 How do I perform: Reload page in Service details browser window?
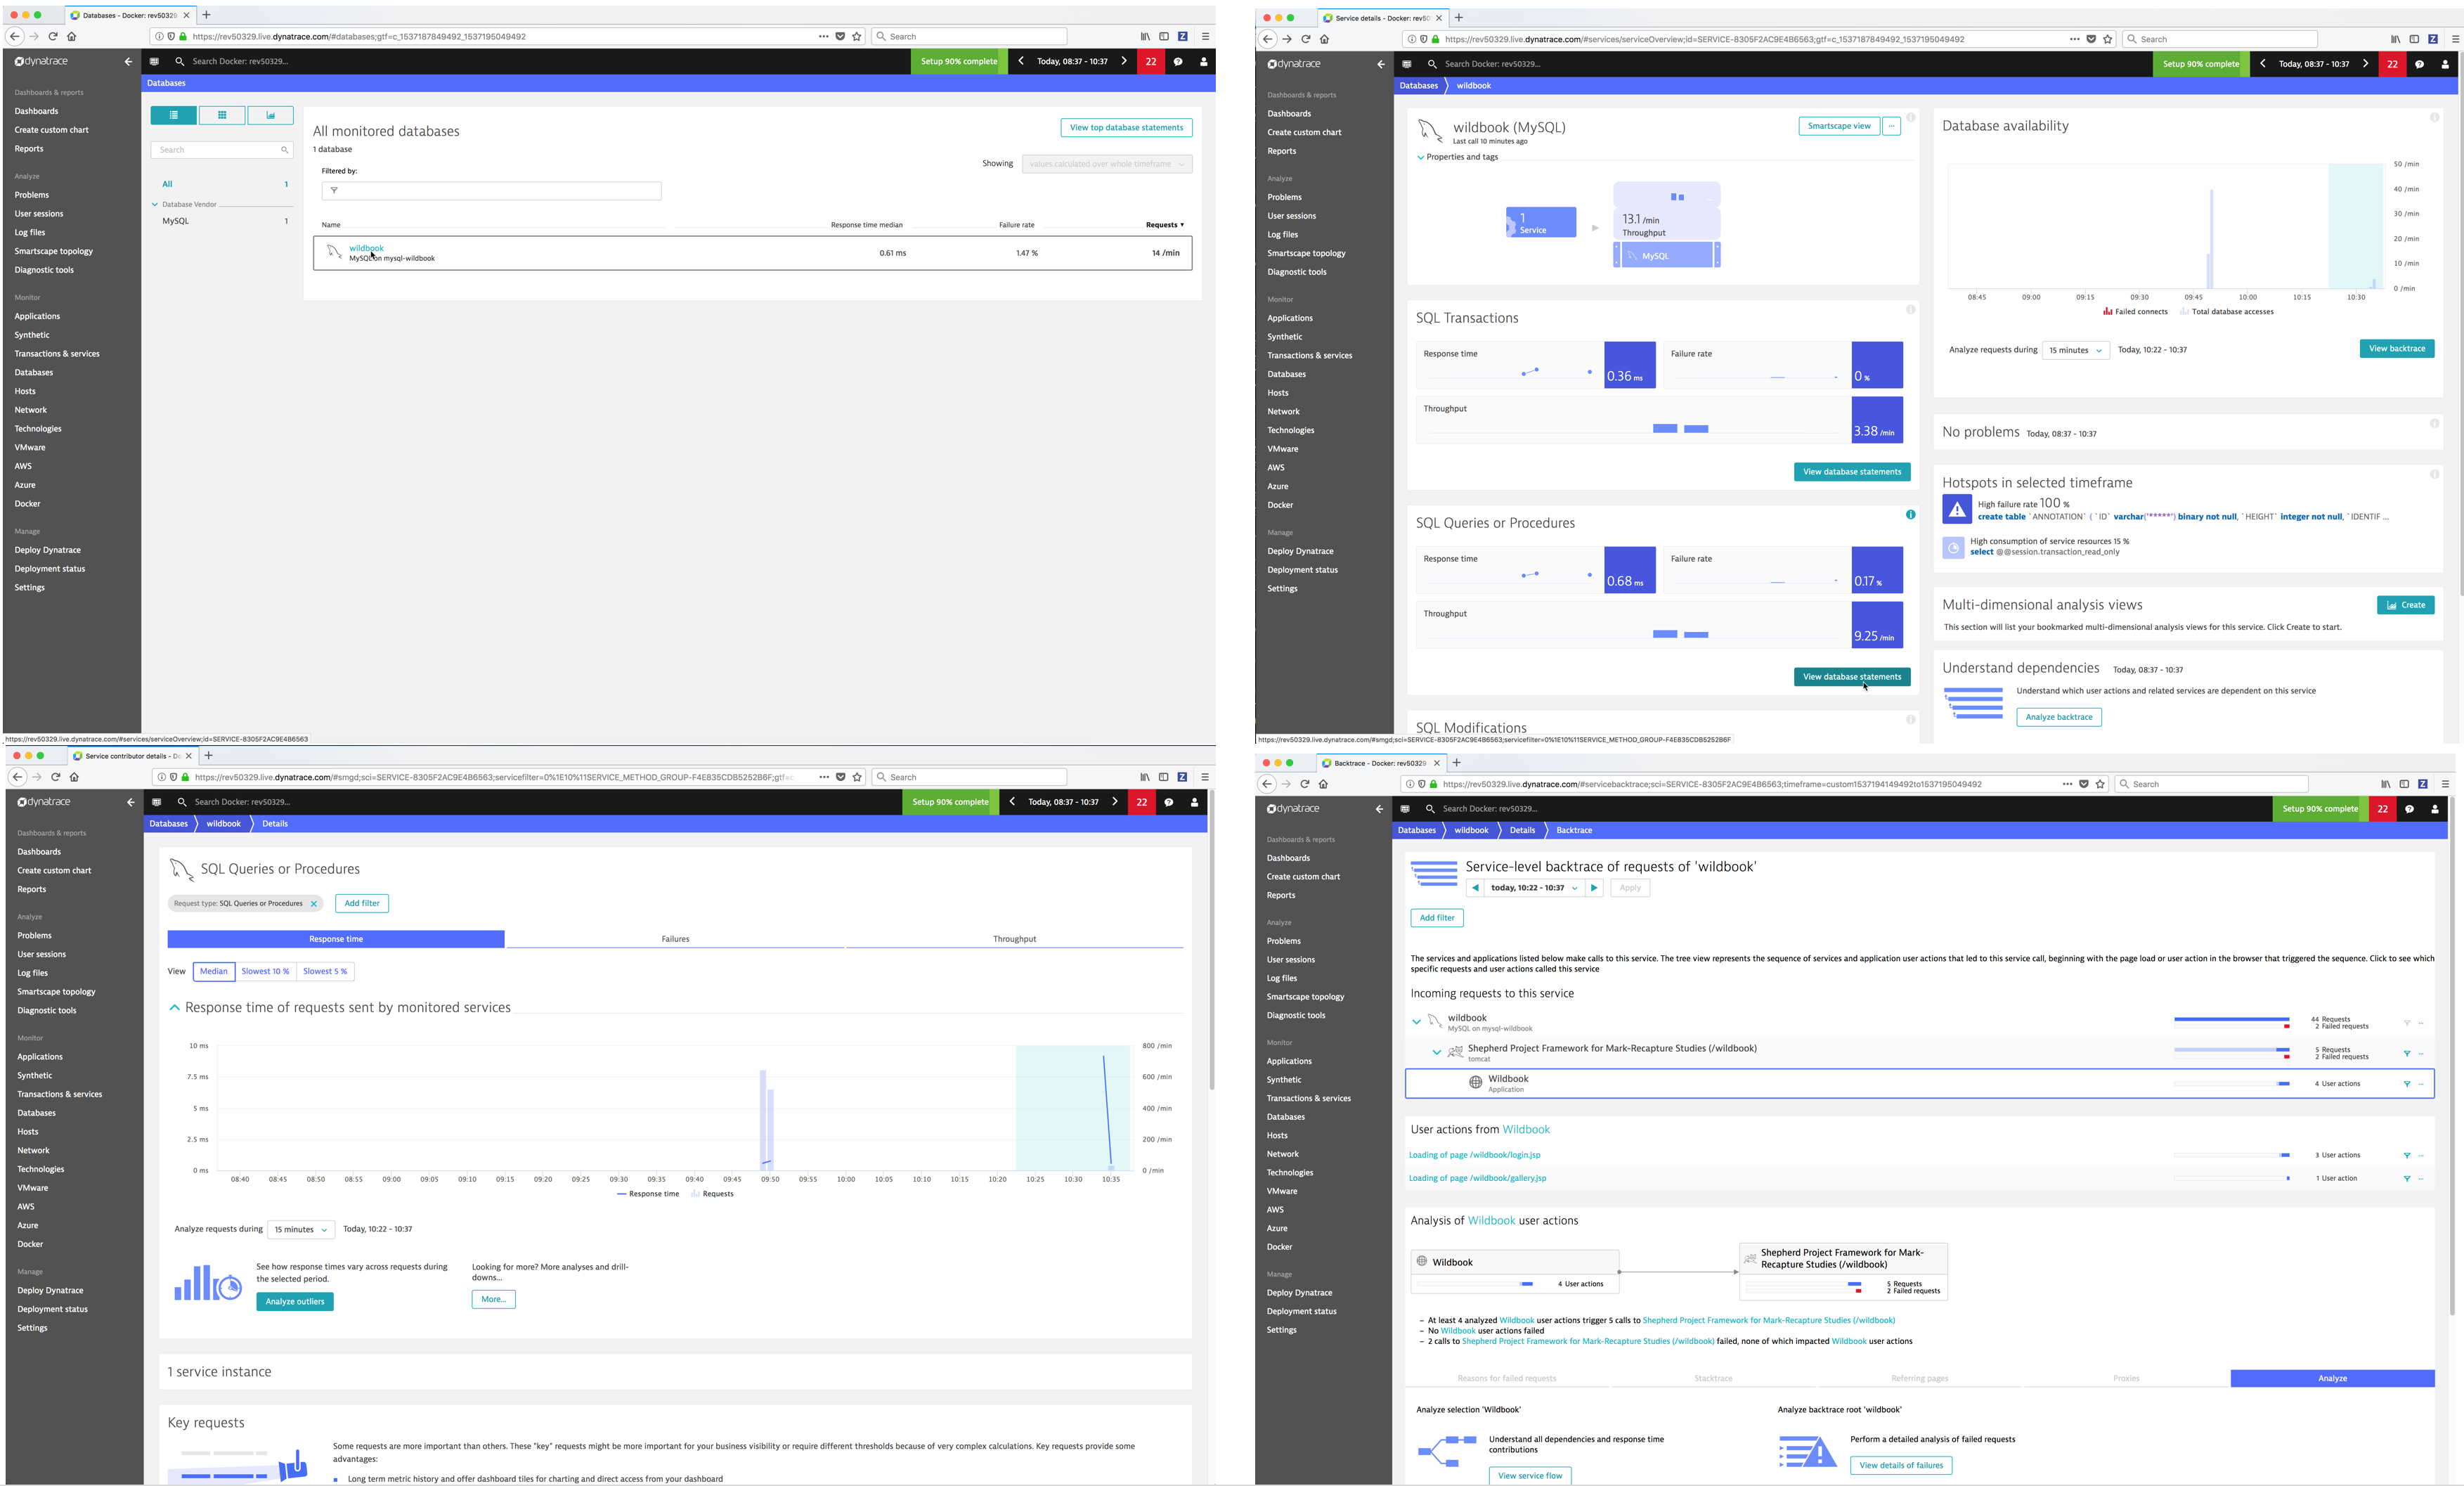pos(1305,39)
